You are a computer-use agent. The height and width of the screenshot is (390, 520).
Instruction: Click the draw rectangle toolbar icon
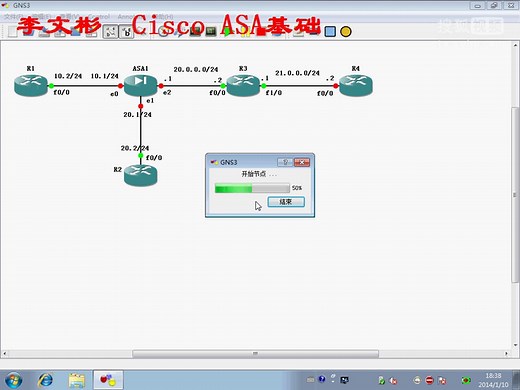coord(330,31)
